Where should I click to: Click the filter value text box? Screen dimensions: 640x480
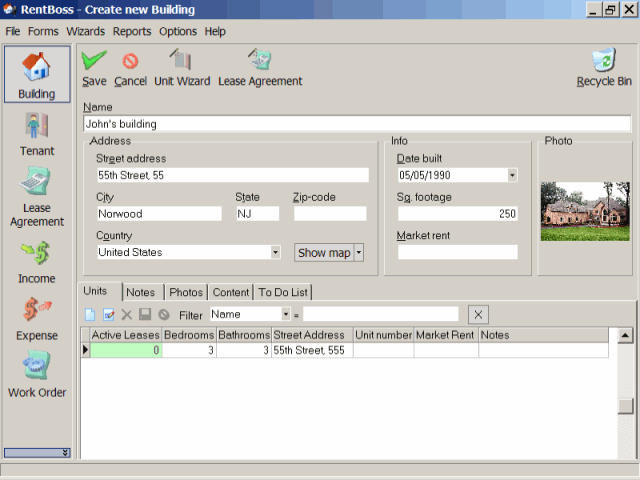380,314
